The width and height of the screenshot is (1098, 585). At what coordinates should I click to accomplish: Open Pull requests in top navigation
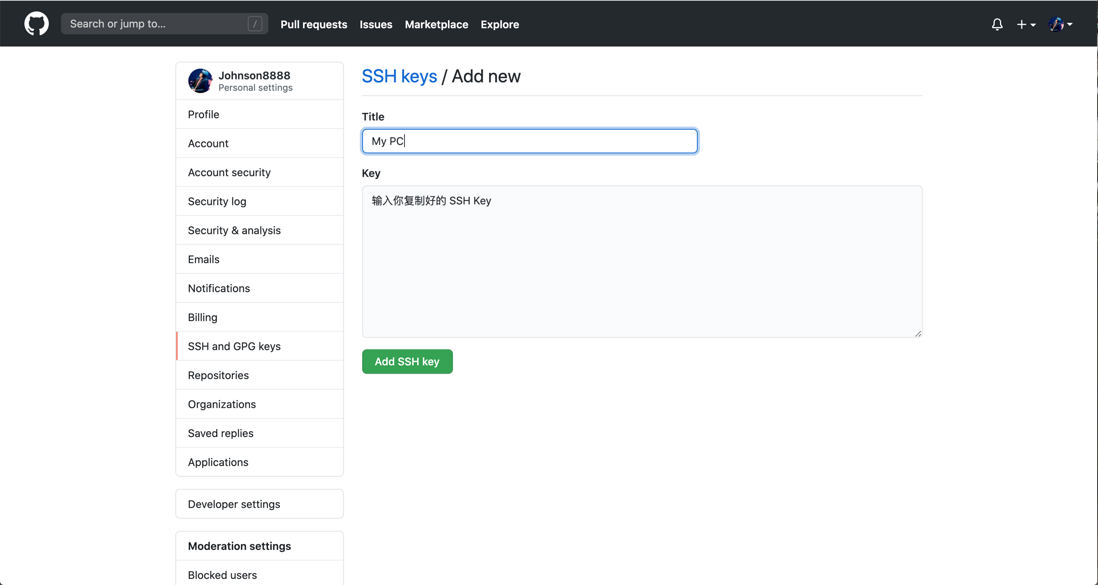(314, 24)
